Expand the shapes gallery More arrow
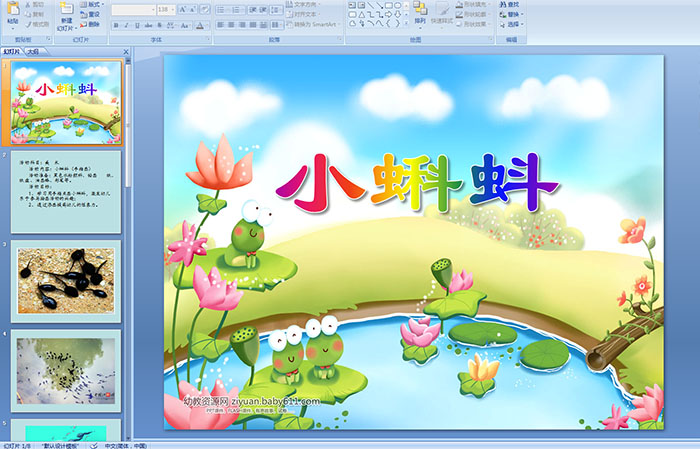Screen dimensions: 700x449 pos(406,23)
